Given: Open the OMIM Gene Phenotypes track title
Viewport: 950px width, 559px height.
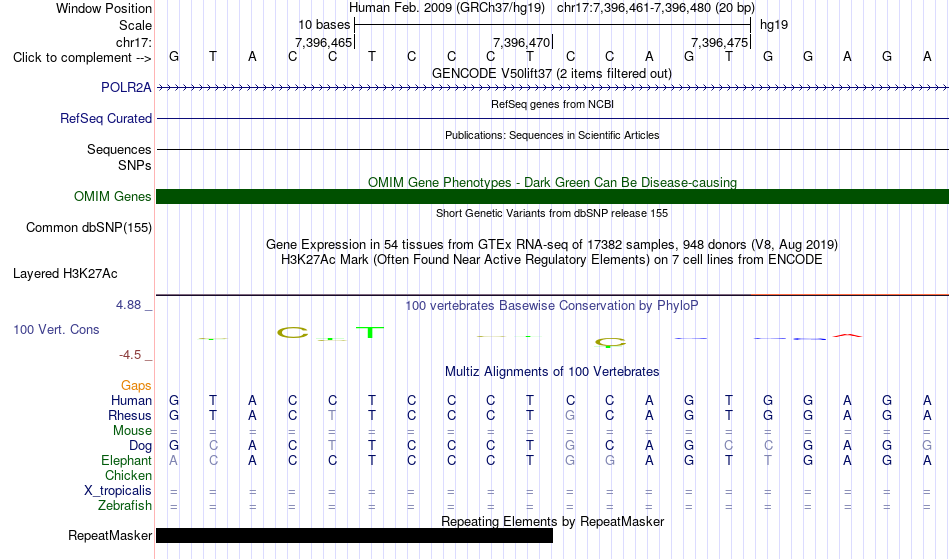Looking at the screenshot, I should tap(552, 182).
